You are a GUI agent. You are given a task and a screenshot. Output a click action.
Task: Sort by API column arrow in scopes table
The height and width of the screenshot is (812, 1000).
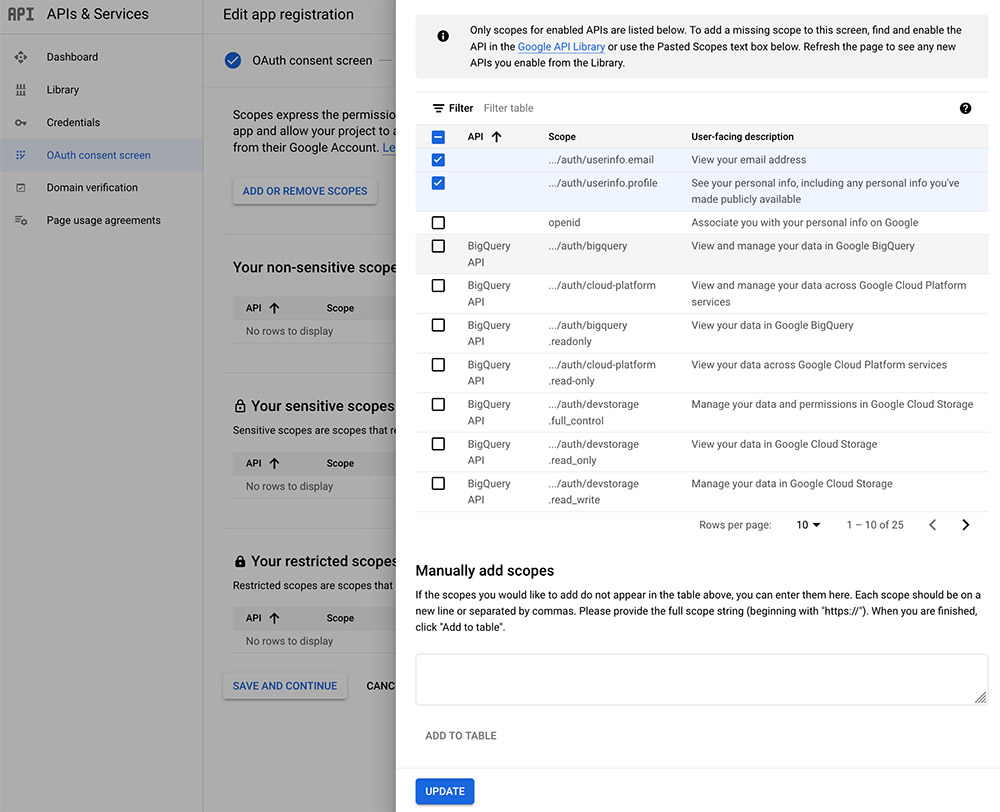coord(496,137)
